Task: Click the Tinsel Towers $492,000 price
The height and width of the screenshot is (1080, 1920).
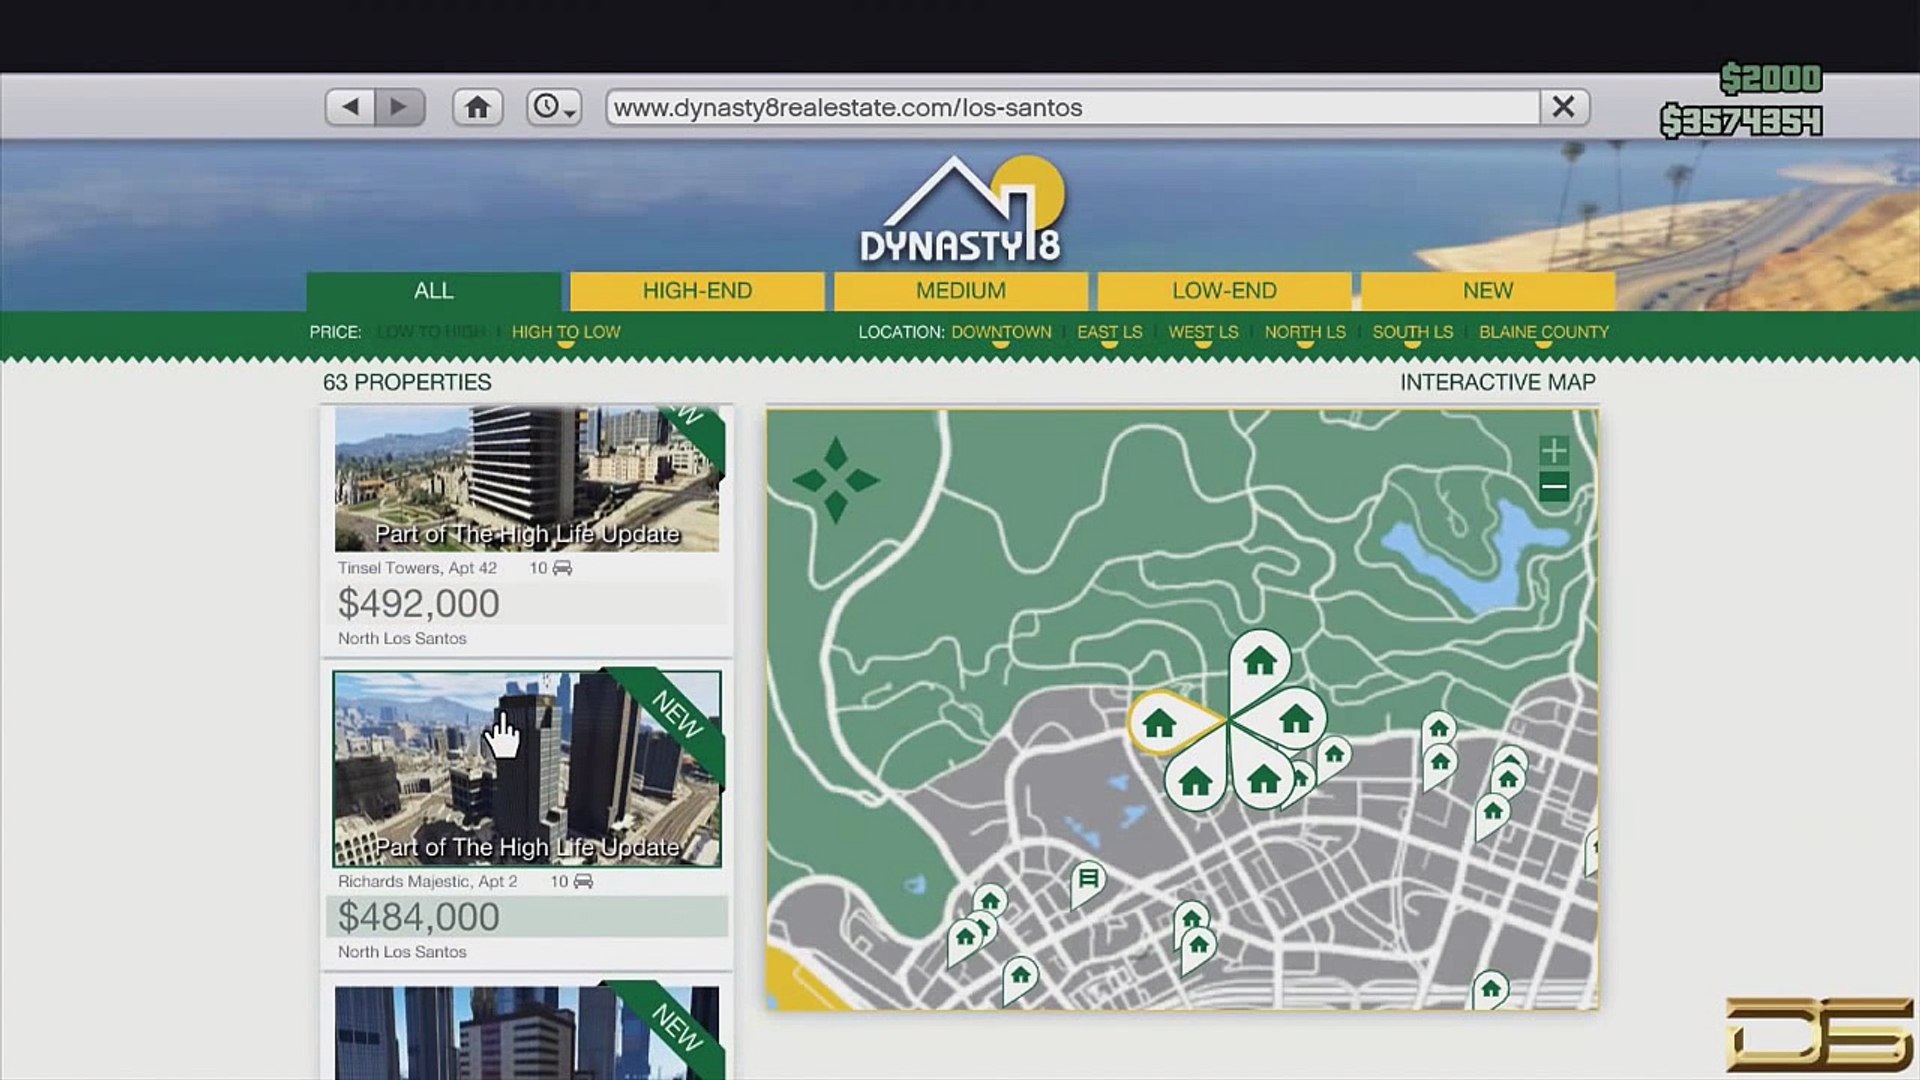Action: pyautogui.click(x=419, y=604)
